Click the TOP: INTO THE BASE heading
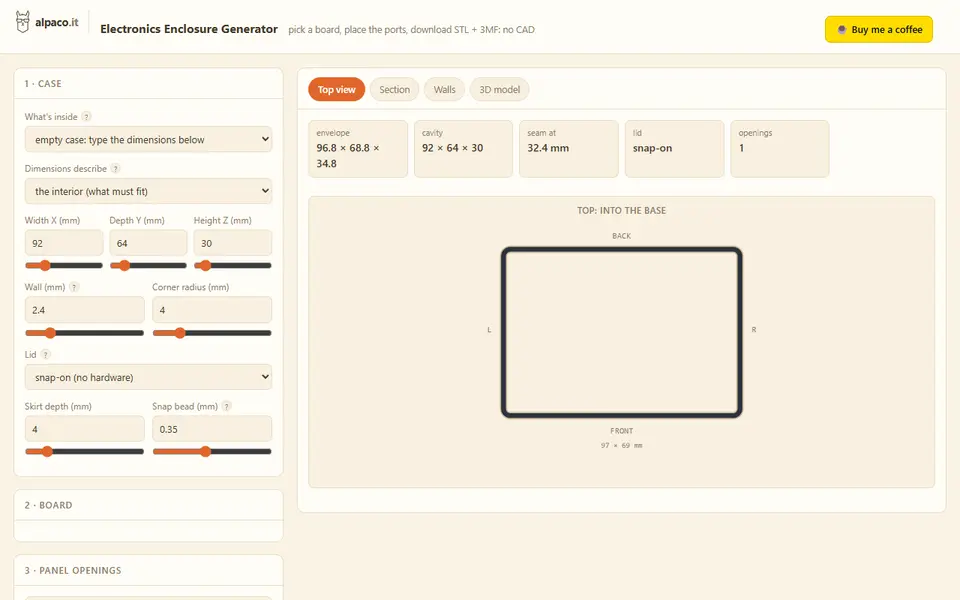The width and height of the screenshot is (960, 600). tap(621, 211)
